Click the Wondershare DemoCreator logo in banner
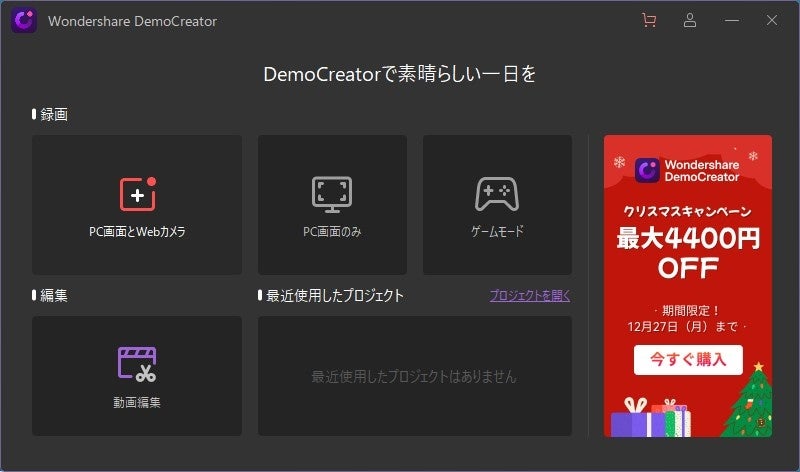The width and height of the screenshot is (800, 472). [x=687, y=170]
